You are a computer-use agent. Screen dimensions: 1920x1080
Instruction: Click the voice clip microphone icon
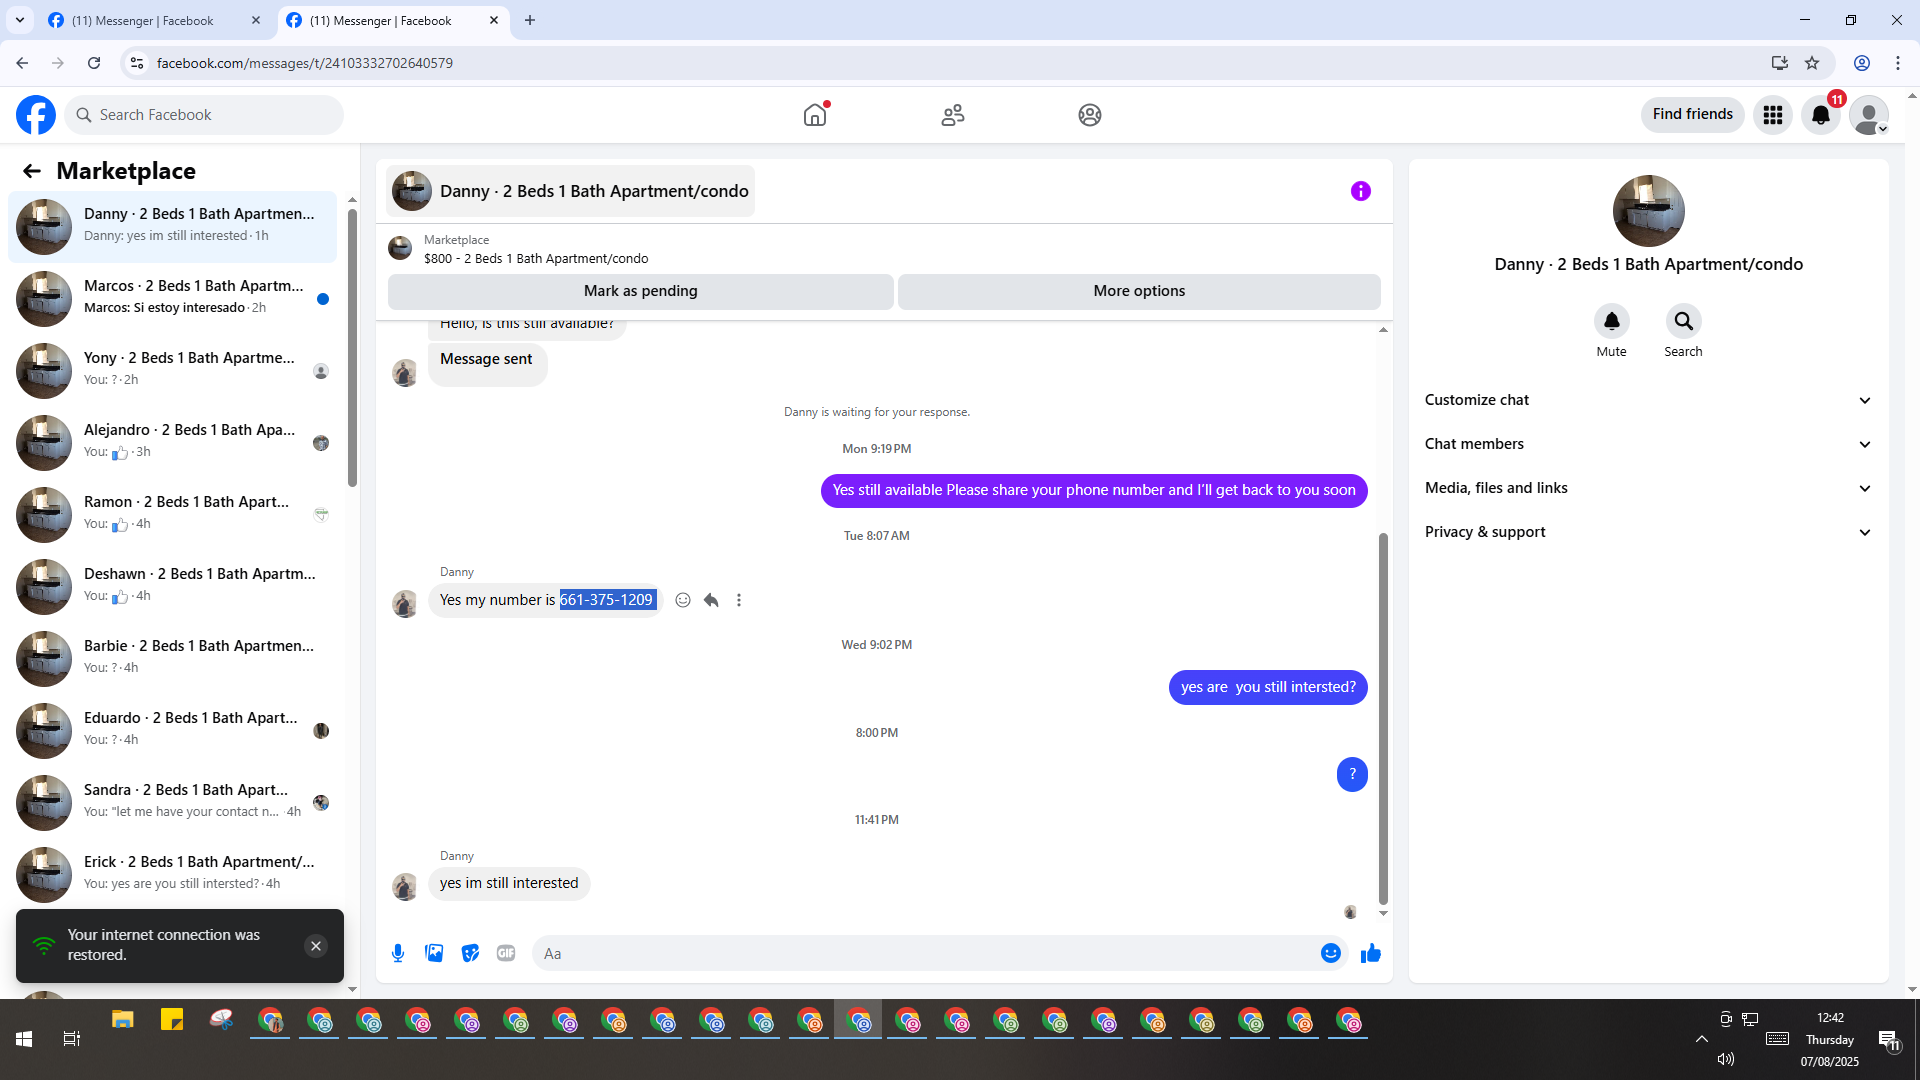pos(398,953)
